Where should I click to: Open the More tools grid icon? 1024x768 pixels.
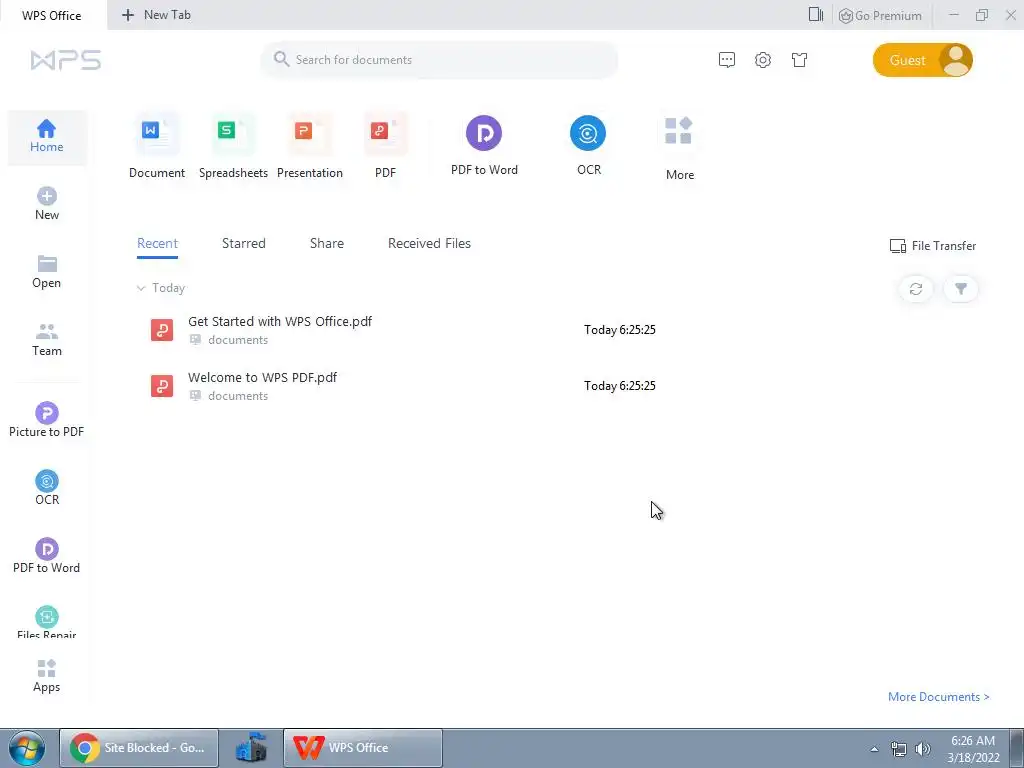pos(679,131)
